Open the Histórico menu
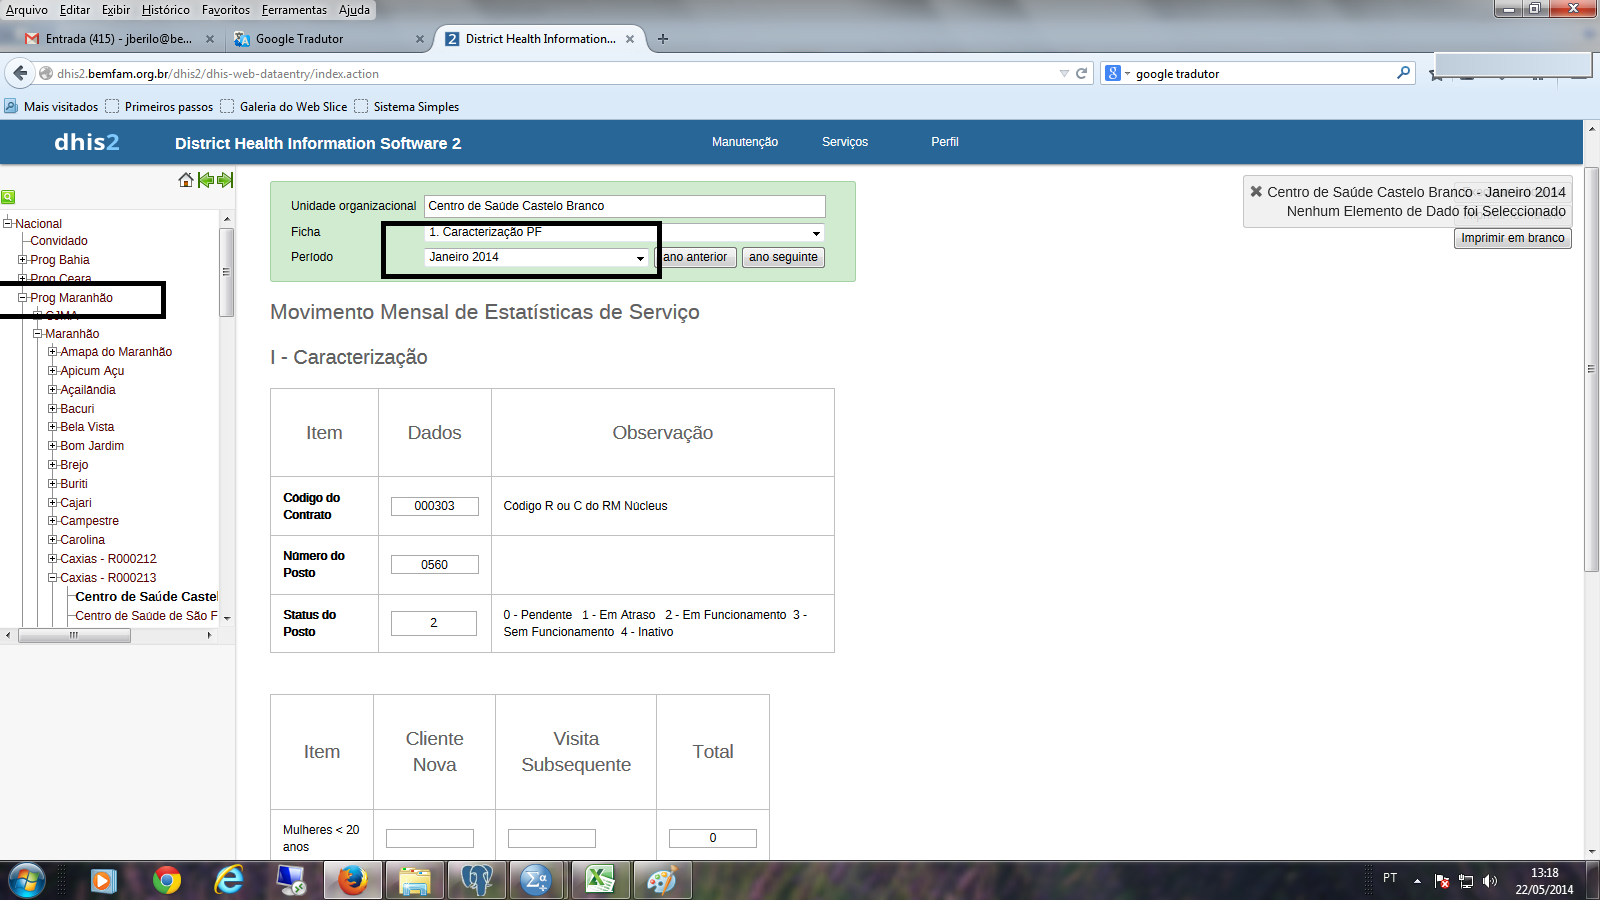This screenshot has height=900, width=1600. coord(165,10)
